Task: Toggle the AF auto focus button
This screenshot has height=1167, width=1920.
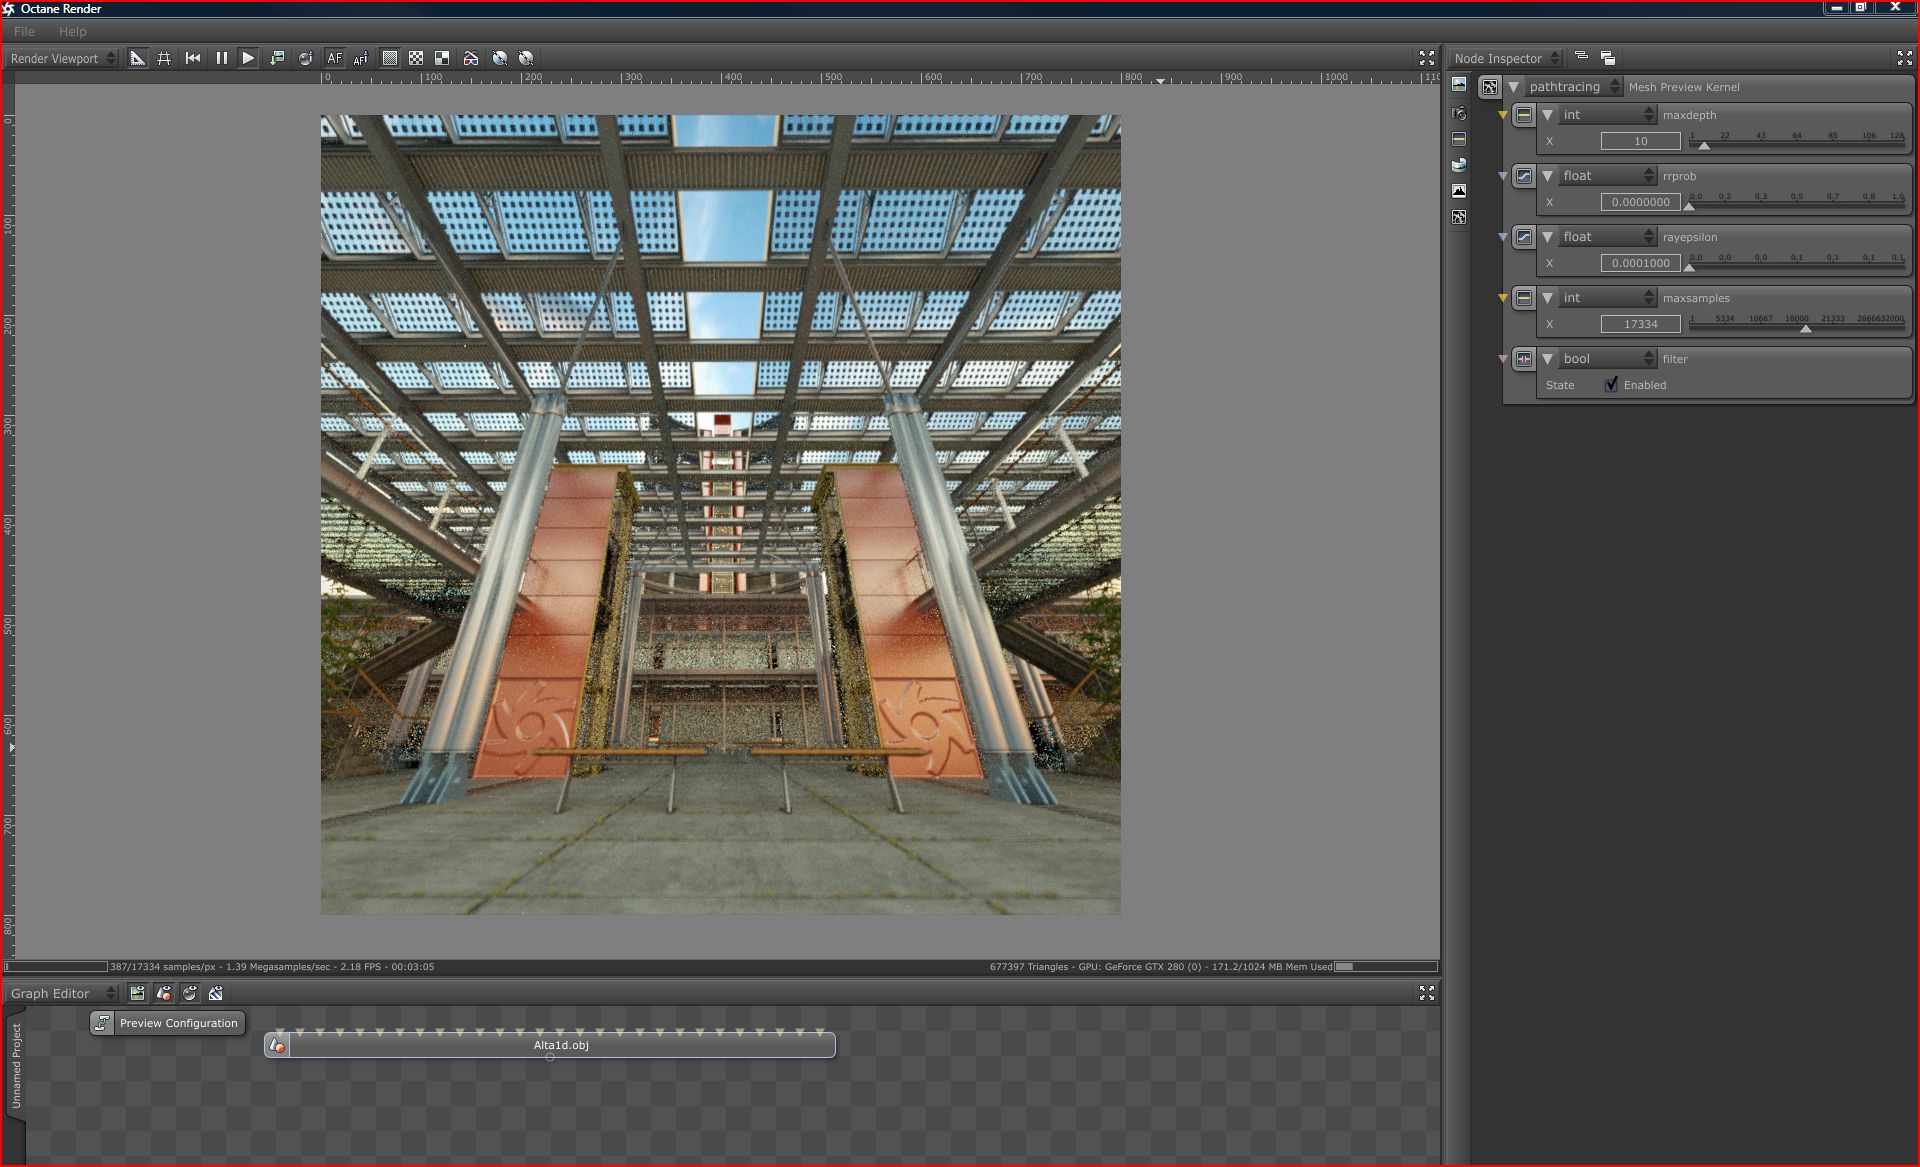Action: click(x=334, y=58)
